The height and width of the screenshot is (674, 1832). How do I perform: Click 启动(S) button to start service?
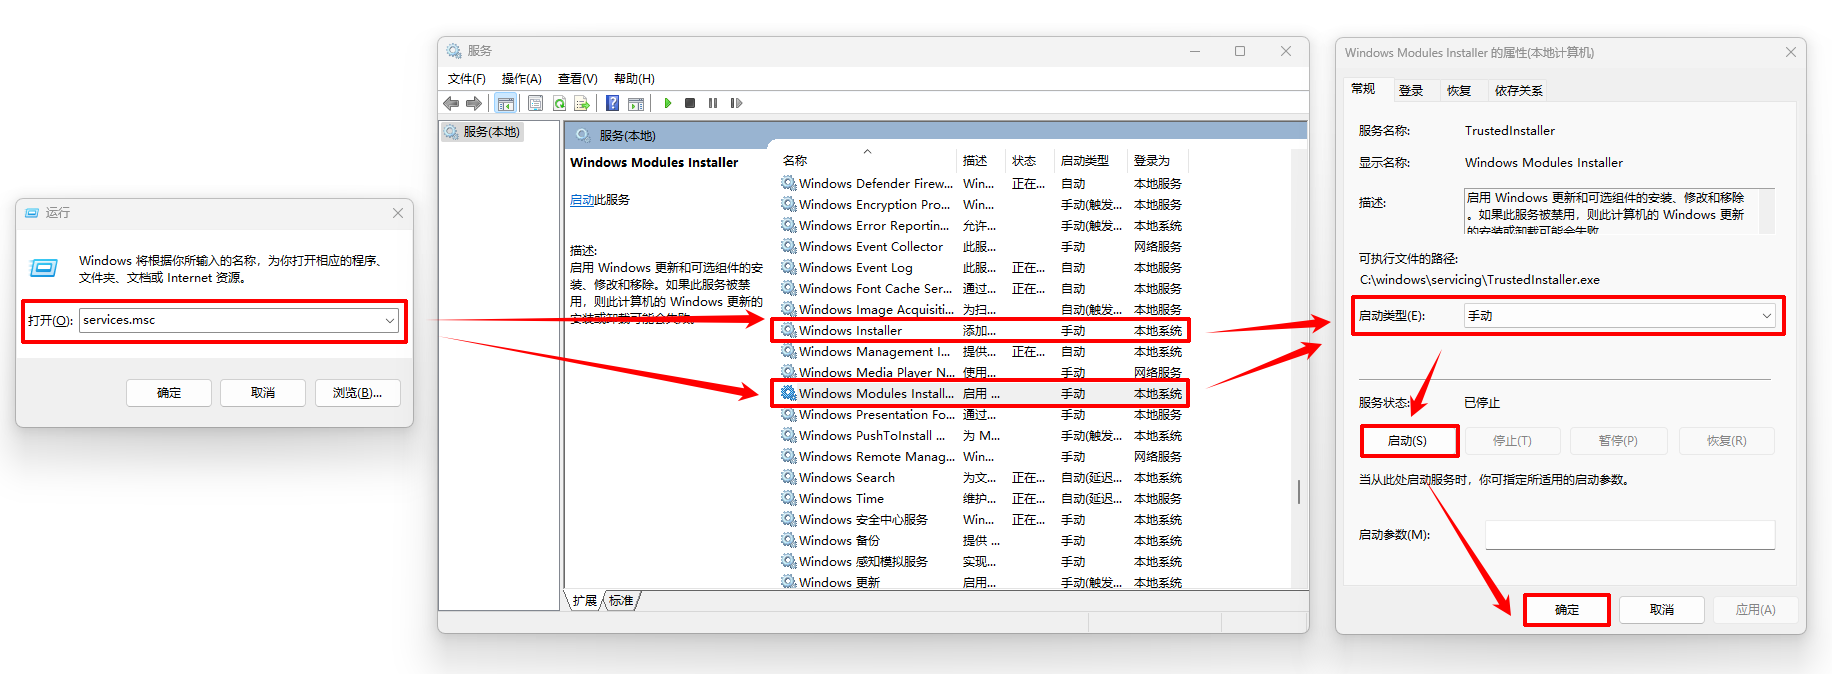point(1408,440)
